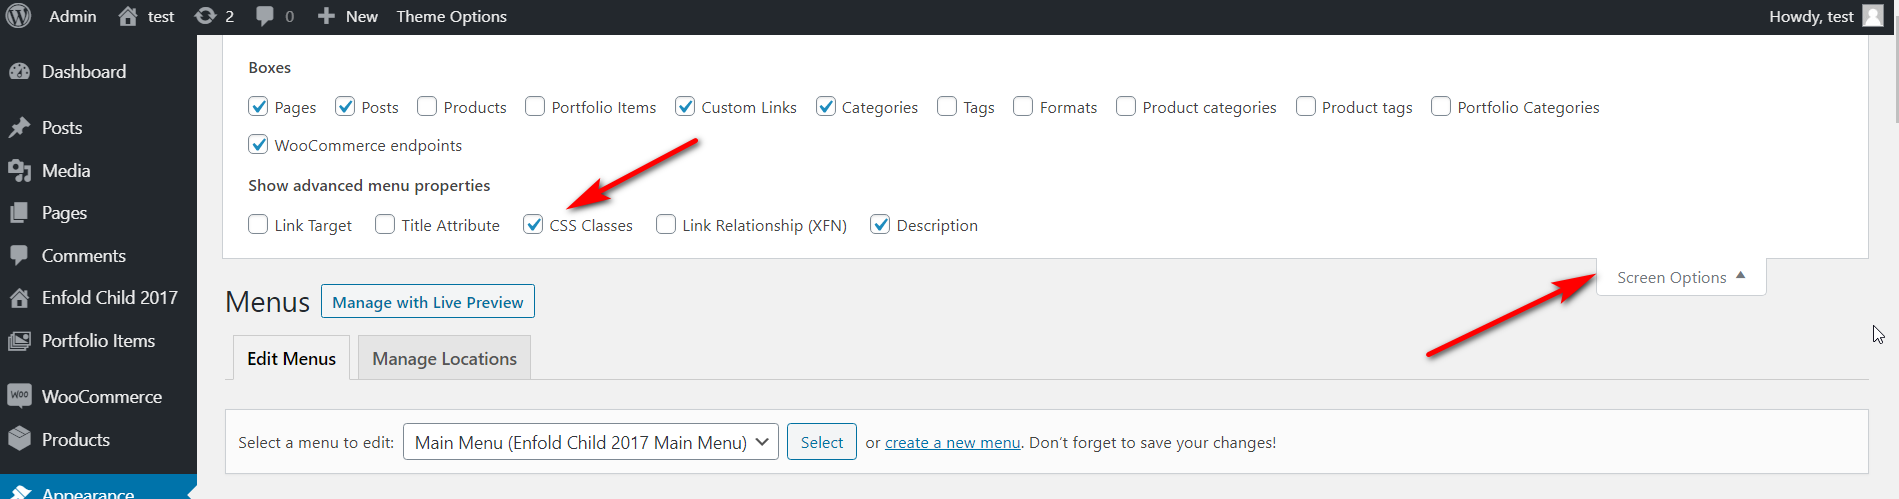Uncheck the Categories checkbox
The height and width of the screenshot is (499, 1899).
[826, 106]
